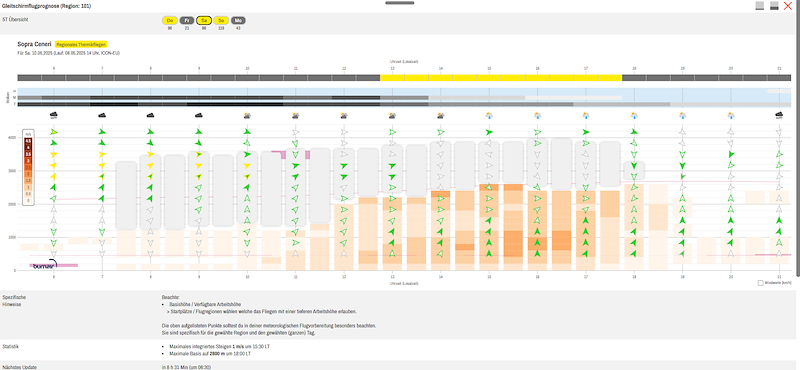This screenshot has height=370, width=800.
Task: Close the forecast with red X
Action: [x=788, y=6]
